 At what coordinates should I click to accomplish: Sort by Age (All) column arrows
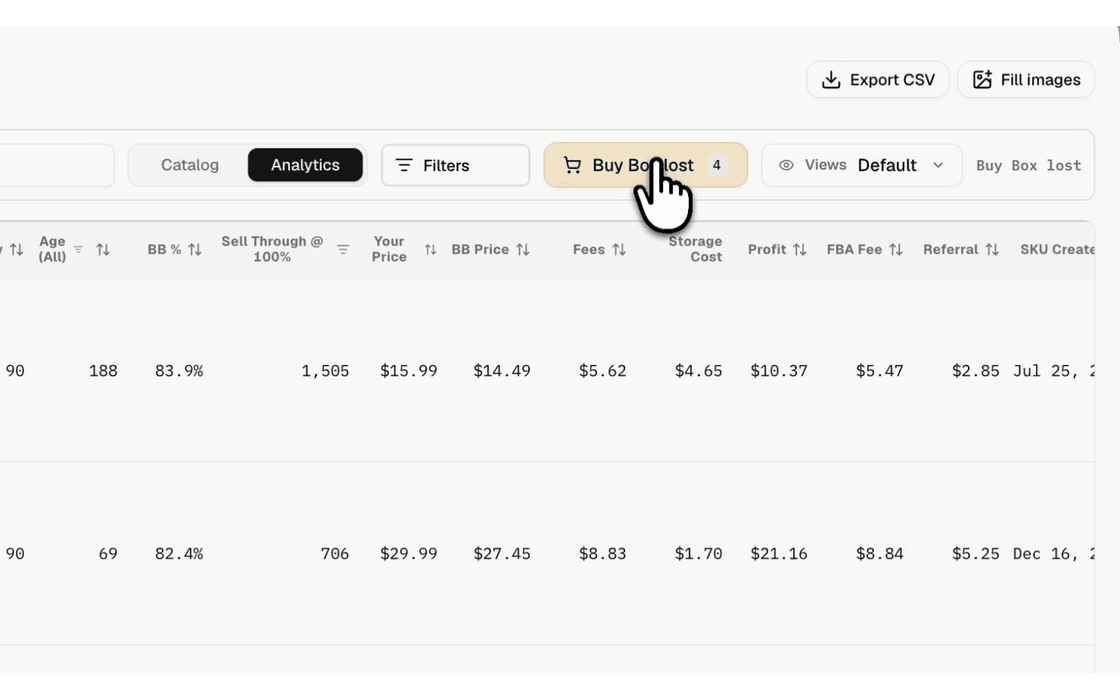pyautogui.click(x=103, y=249)
